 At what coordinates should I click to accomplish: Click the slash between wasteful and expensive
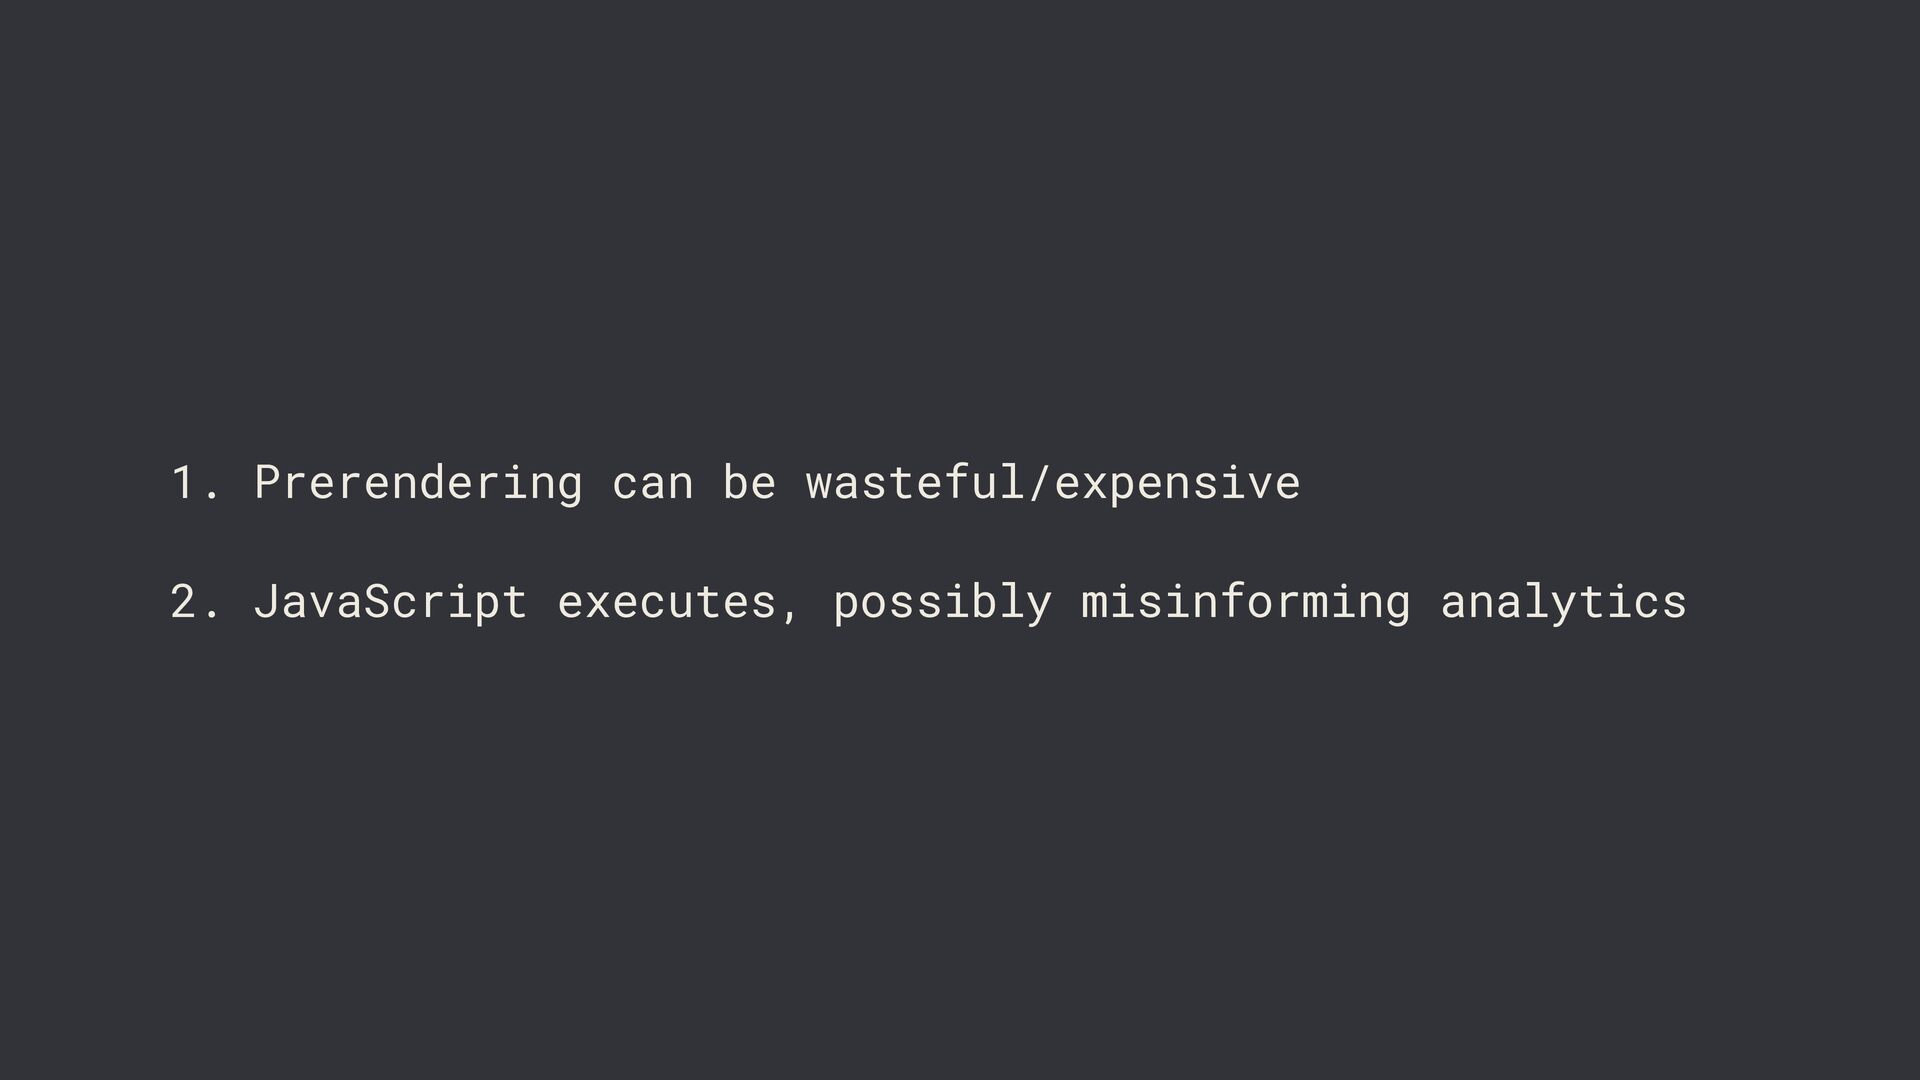(1040, 484)
